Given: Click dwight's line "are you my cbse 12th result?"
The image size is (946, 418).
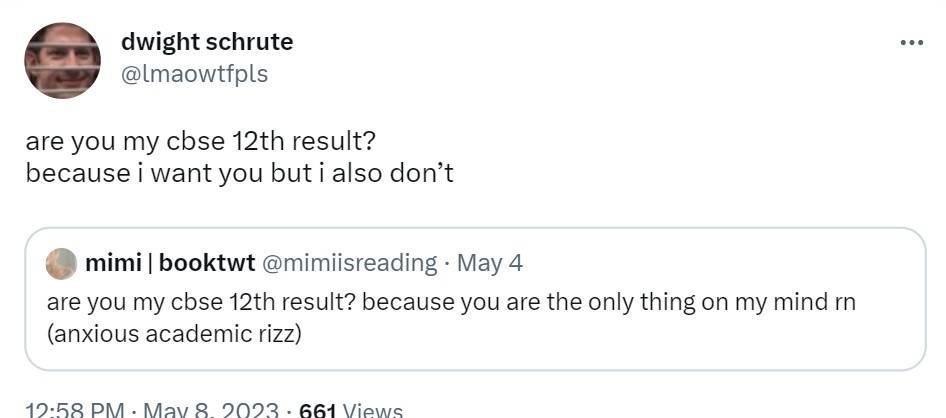Looking at the screenshot, I should [x=200, y=140].
